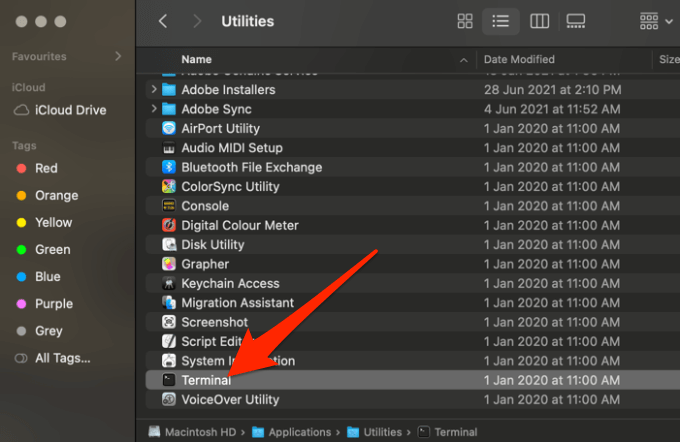Select the Keychain Access icon

pyautogui.click(x=169, y=284)
